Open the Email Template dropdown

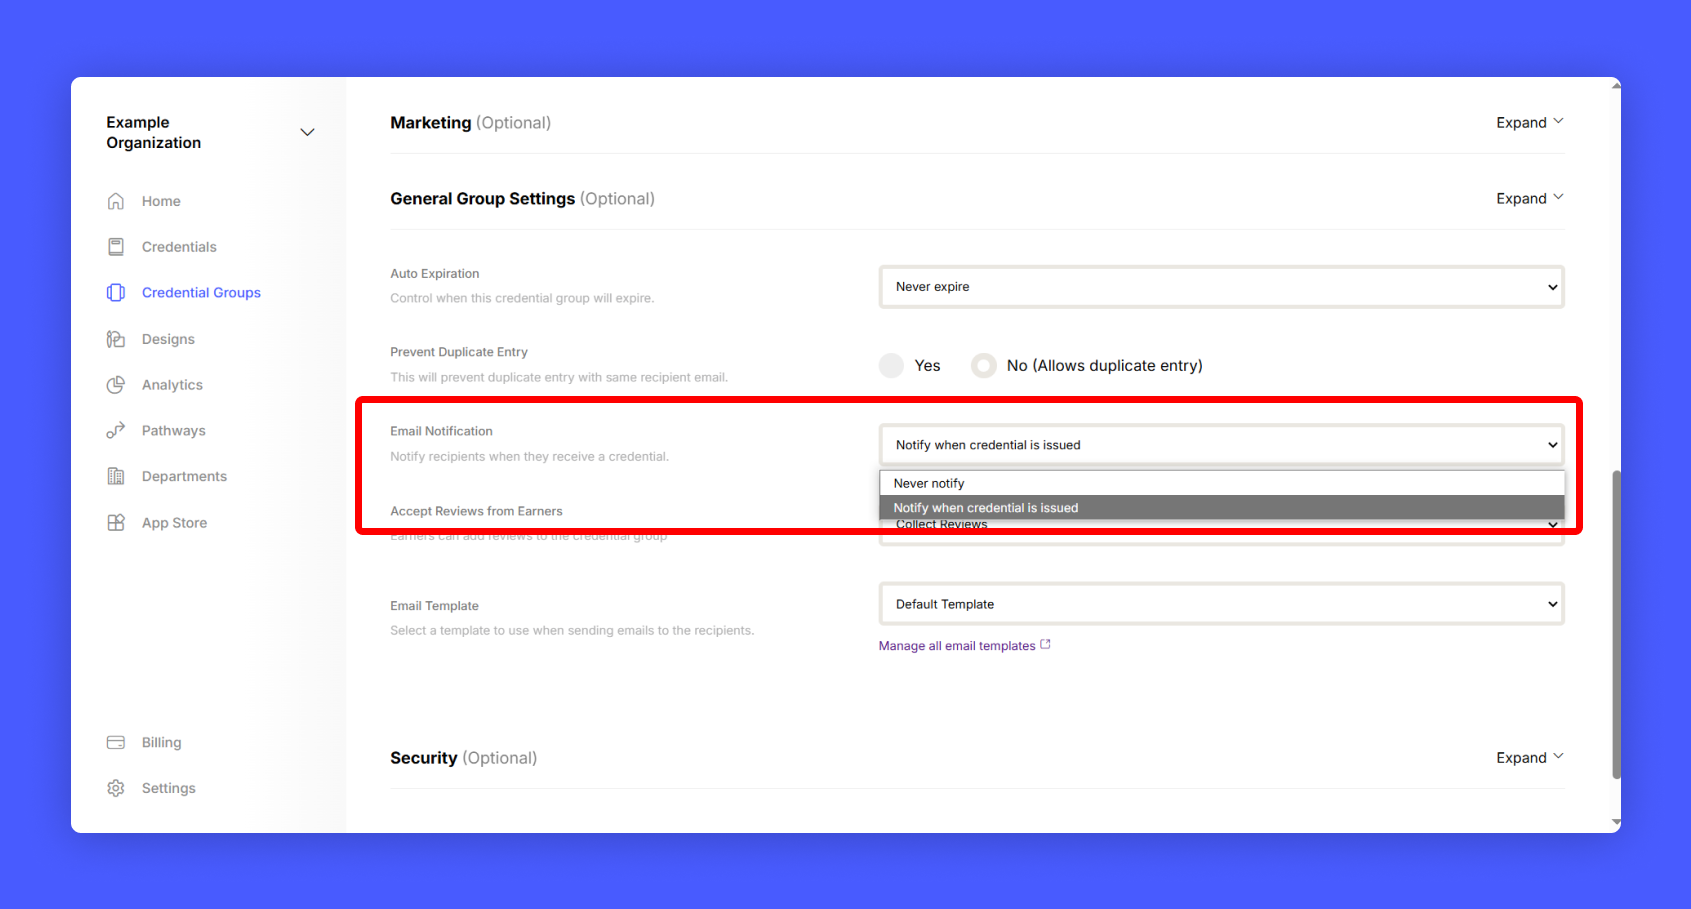1221,604
